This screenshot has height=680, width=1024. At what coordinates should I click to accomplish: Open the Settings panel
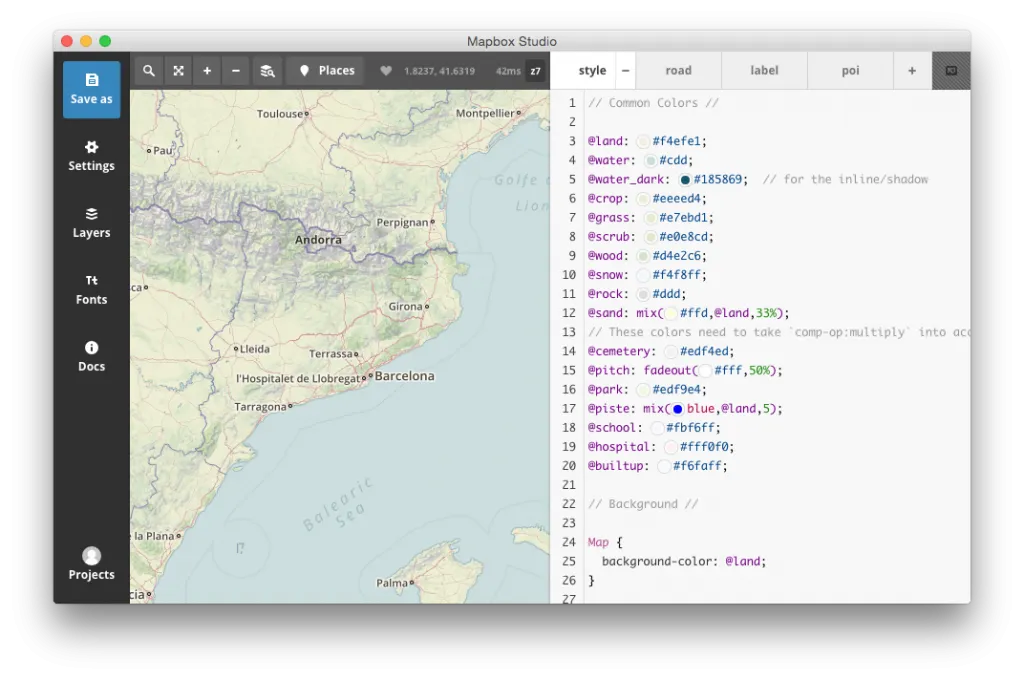(91, 156)
